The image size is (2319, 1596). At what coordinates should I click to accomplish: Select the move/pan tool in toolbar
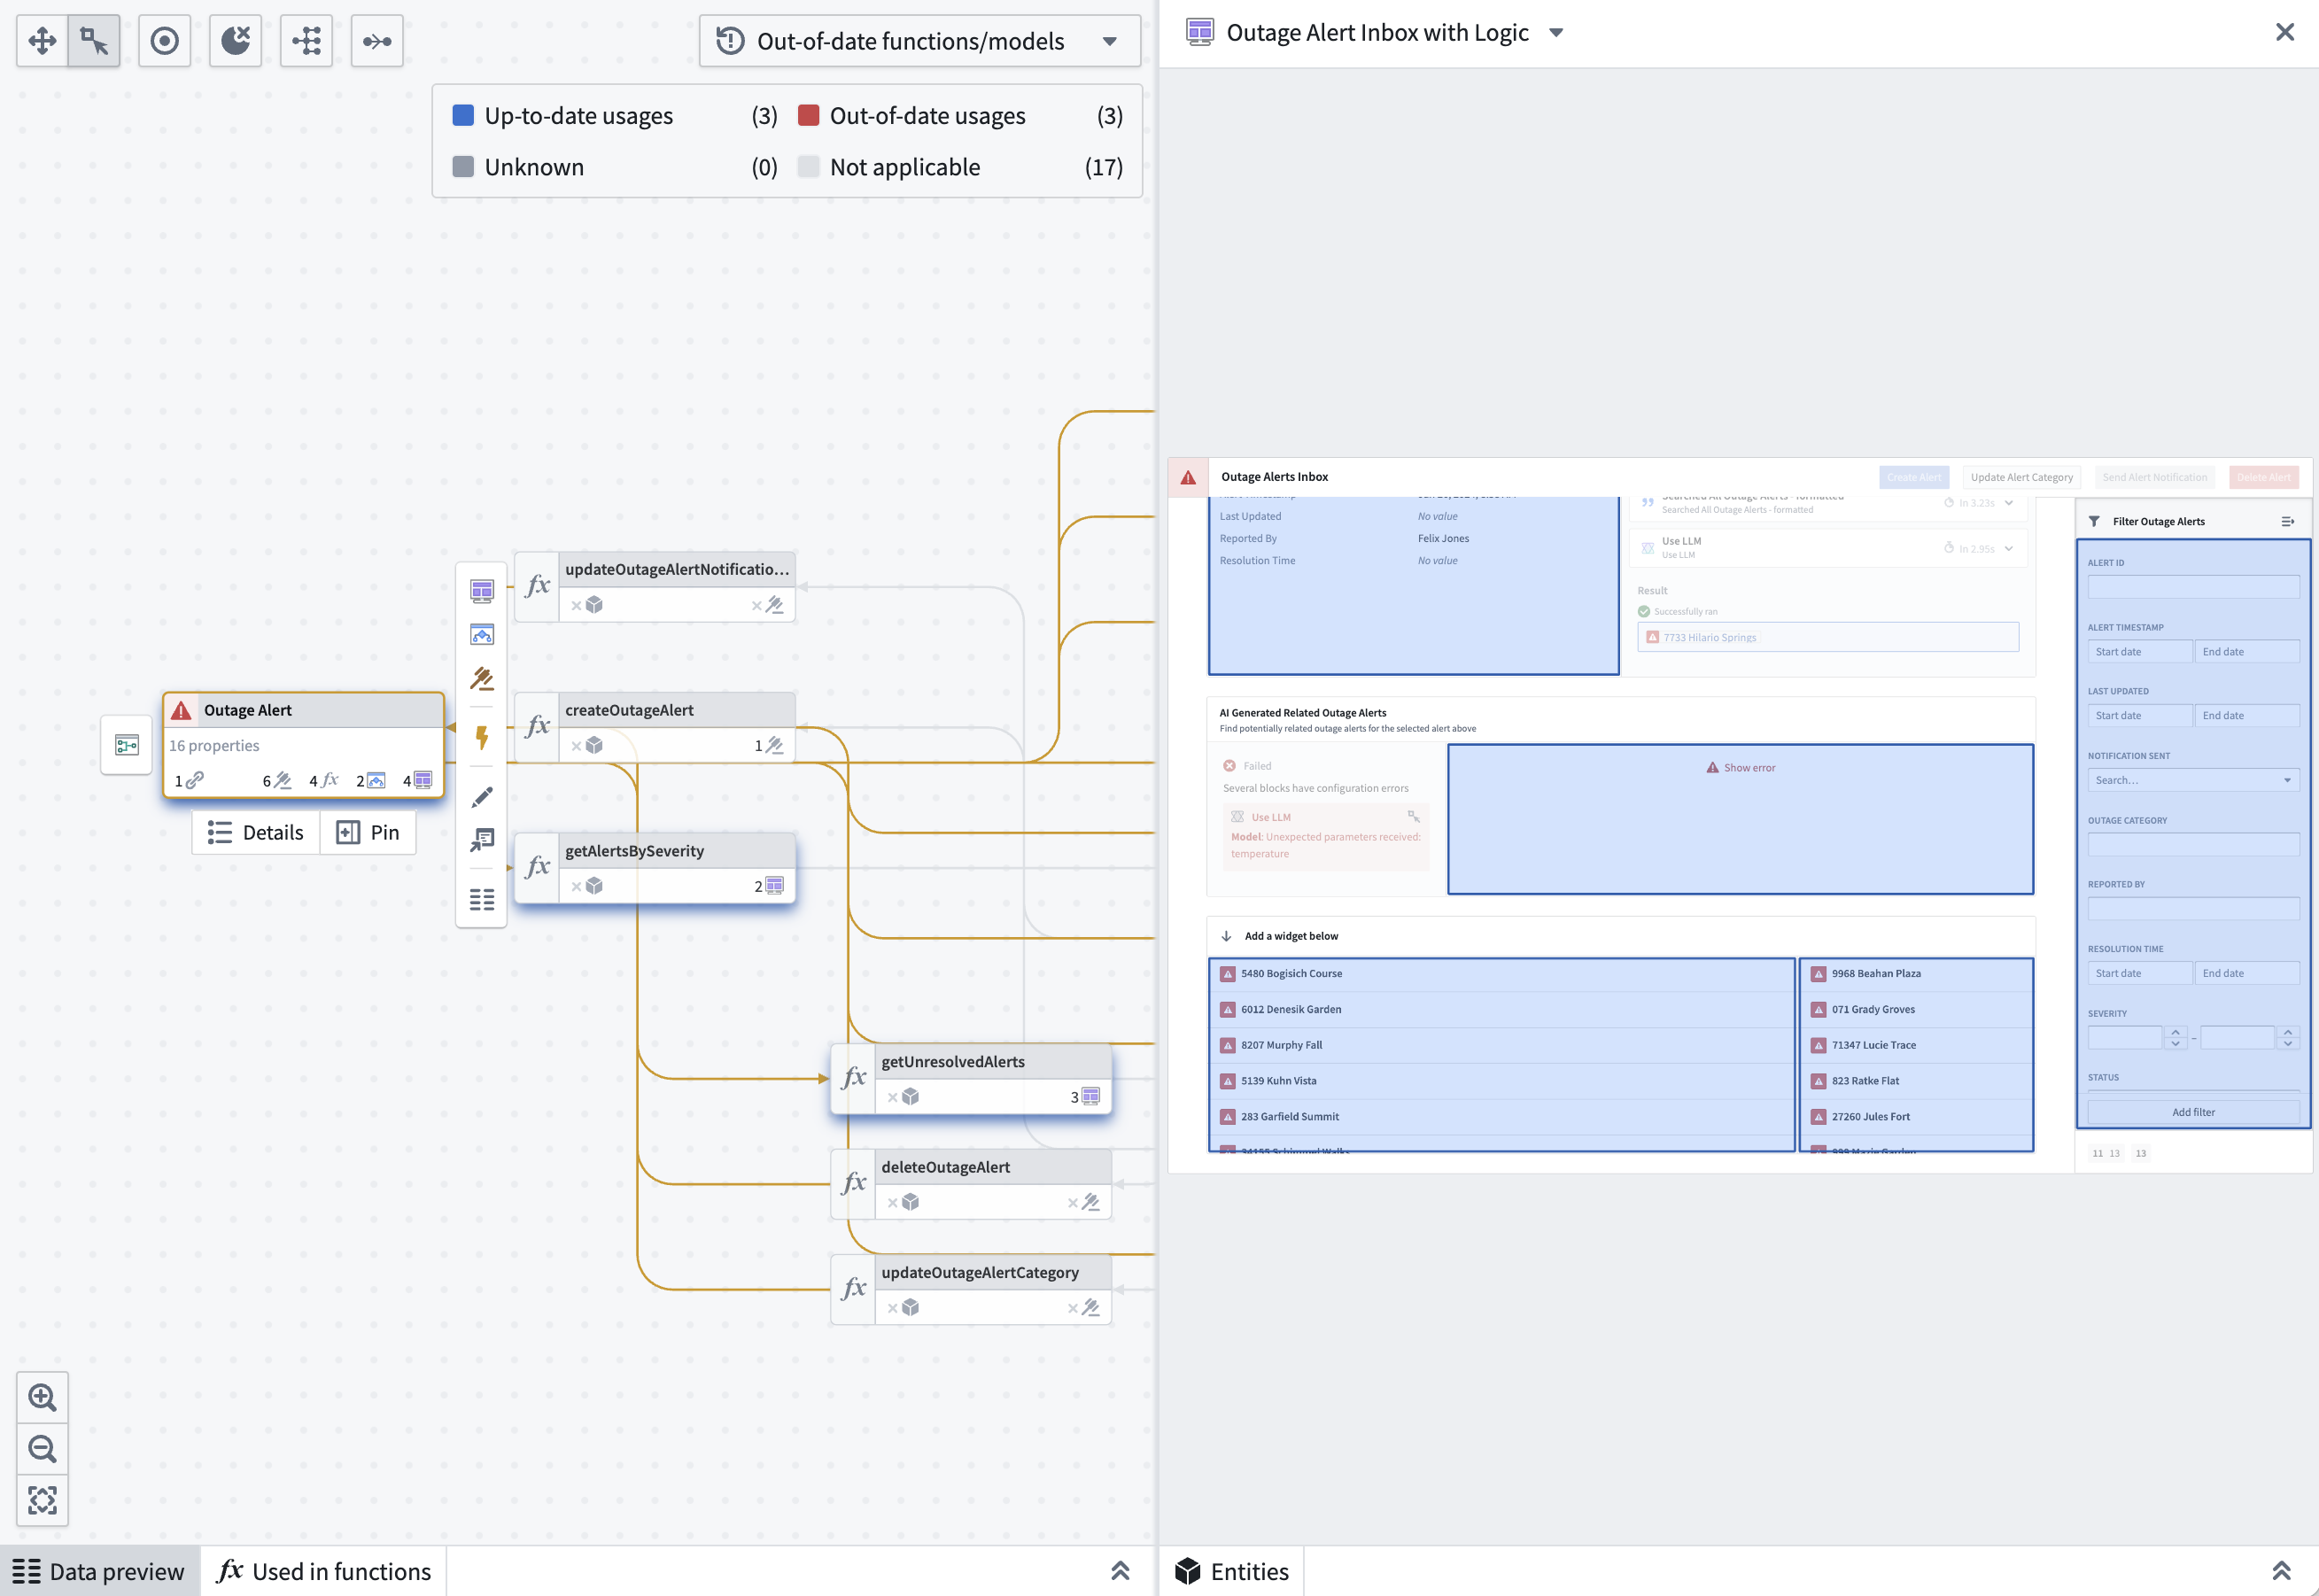[x=42, y=41]
